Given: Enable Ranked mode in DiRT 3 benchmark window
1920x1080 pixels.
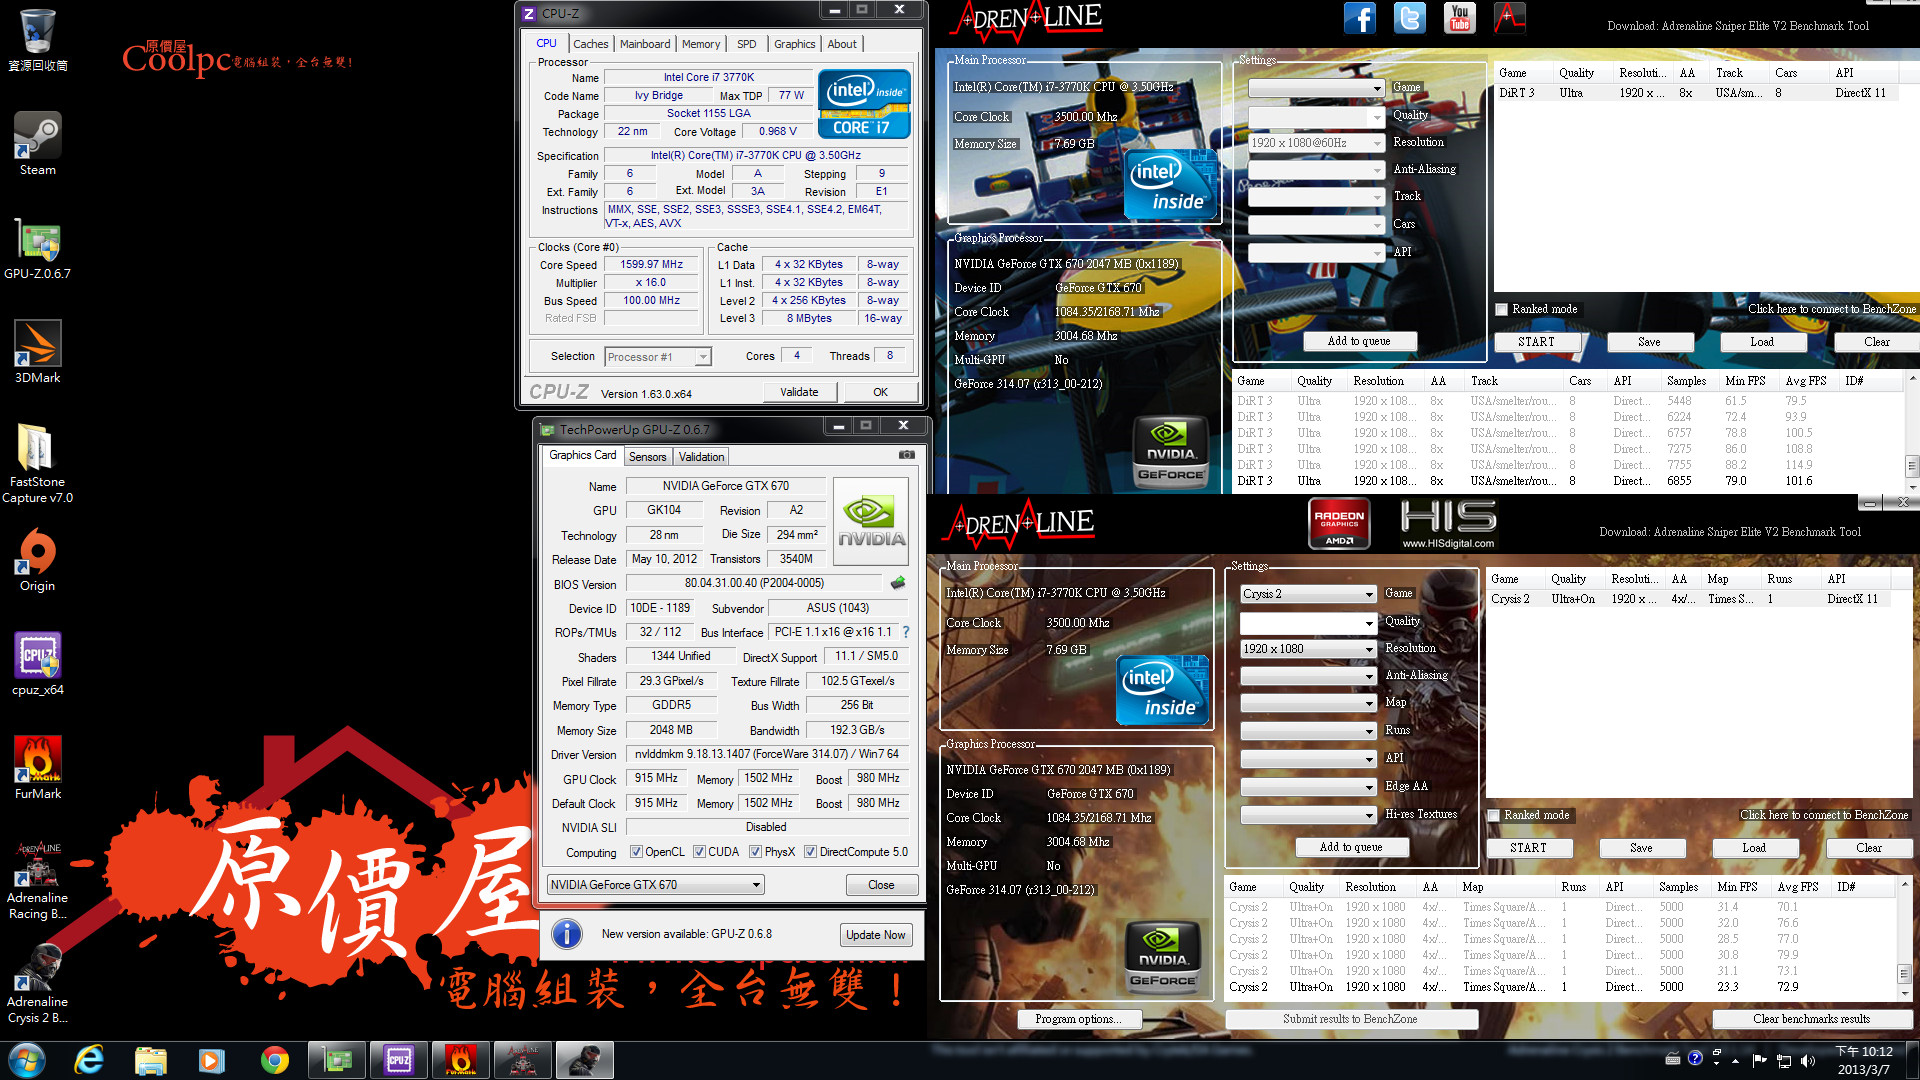Looking at the screenshot, I should pyautogui.click(x=1501, y=309).
